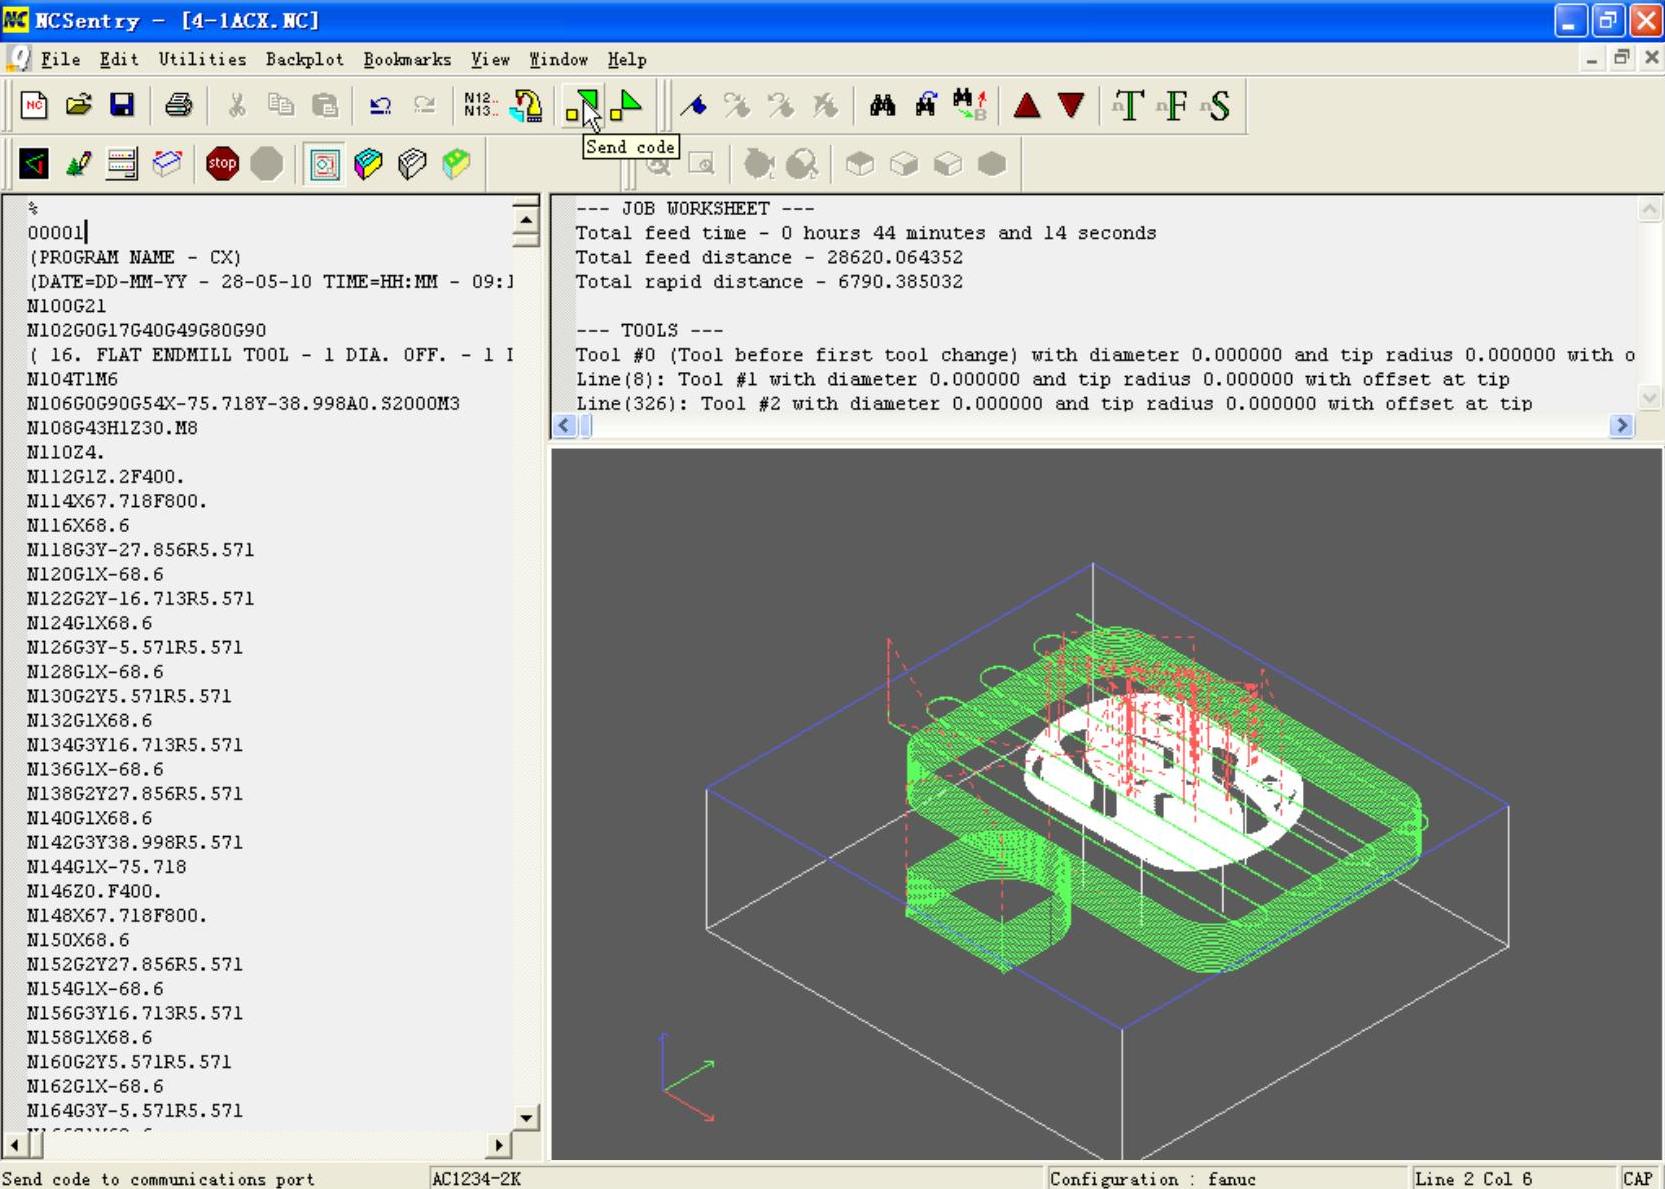
Task: Click the printer icon
Action: [179, 105]
